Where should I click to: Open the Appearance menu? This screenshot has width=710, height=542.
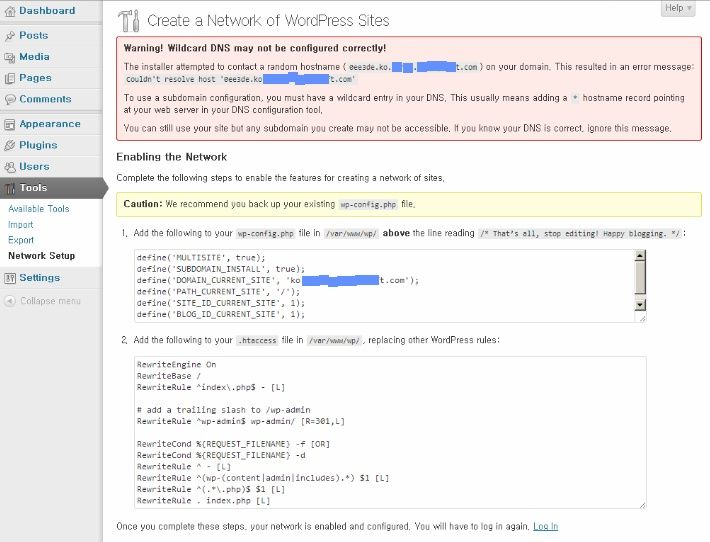pyautogui.click(x=50, y=124)
